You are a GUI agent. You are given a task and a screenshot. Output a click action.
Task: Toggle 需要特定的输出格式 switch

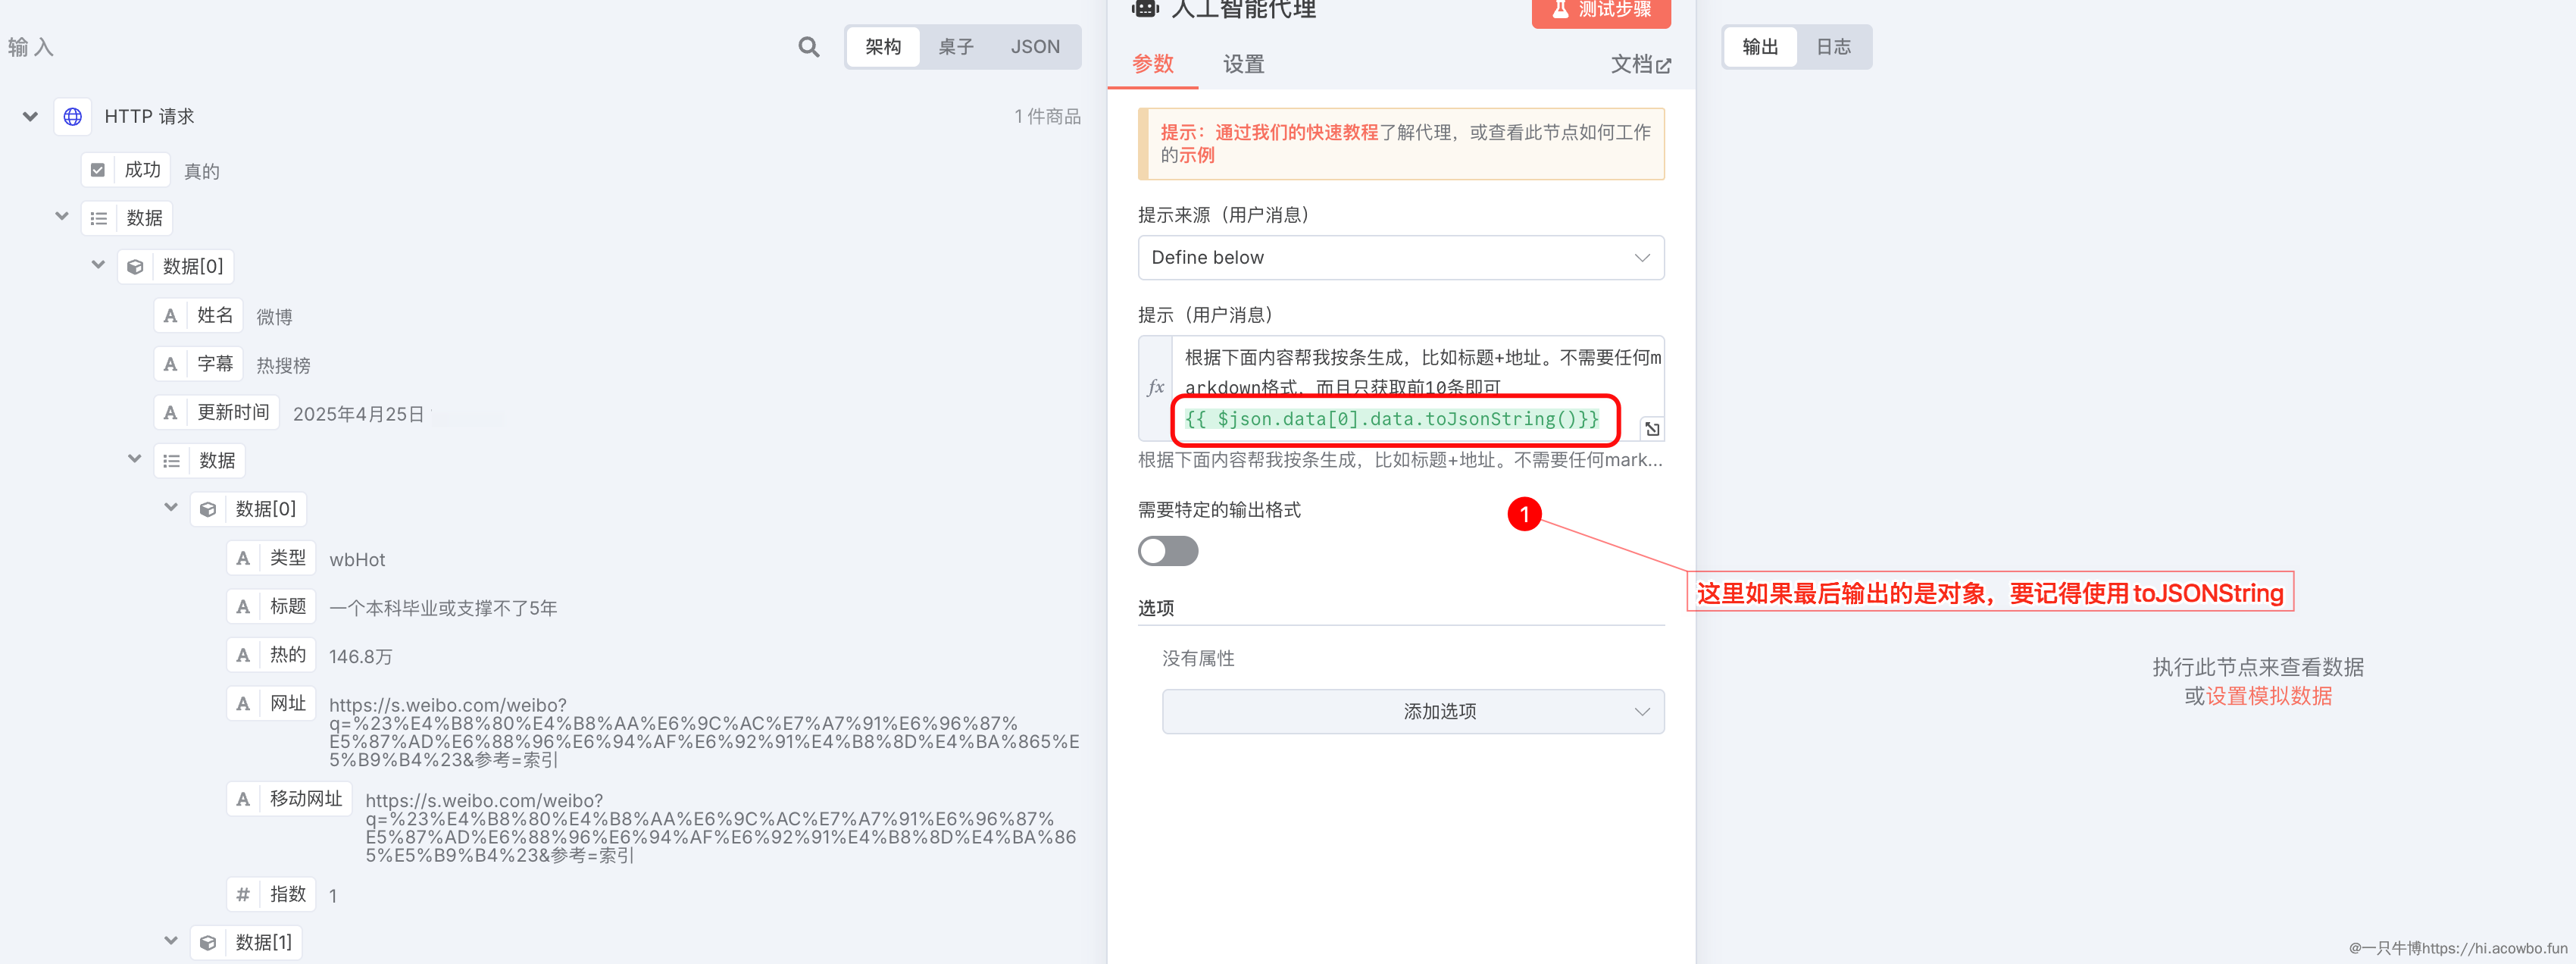[x=1167, y=551]
